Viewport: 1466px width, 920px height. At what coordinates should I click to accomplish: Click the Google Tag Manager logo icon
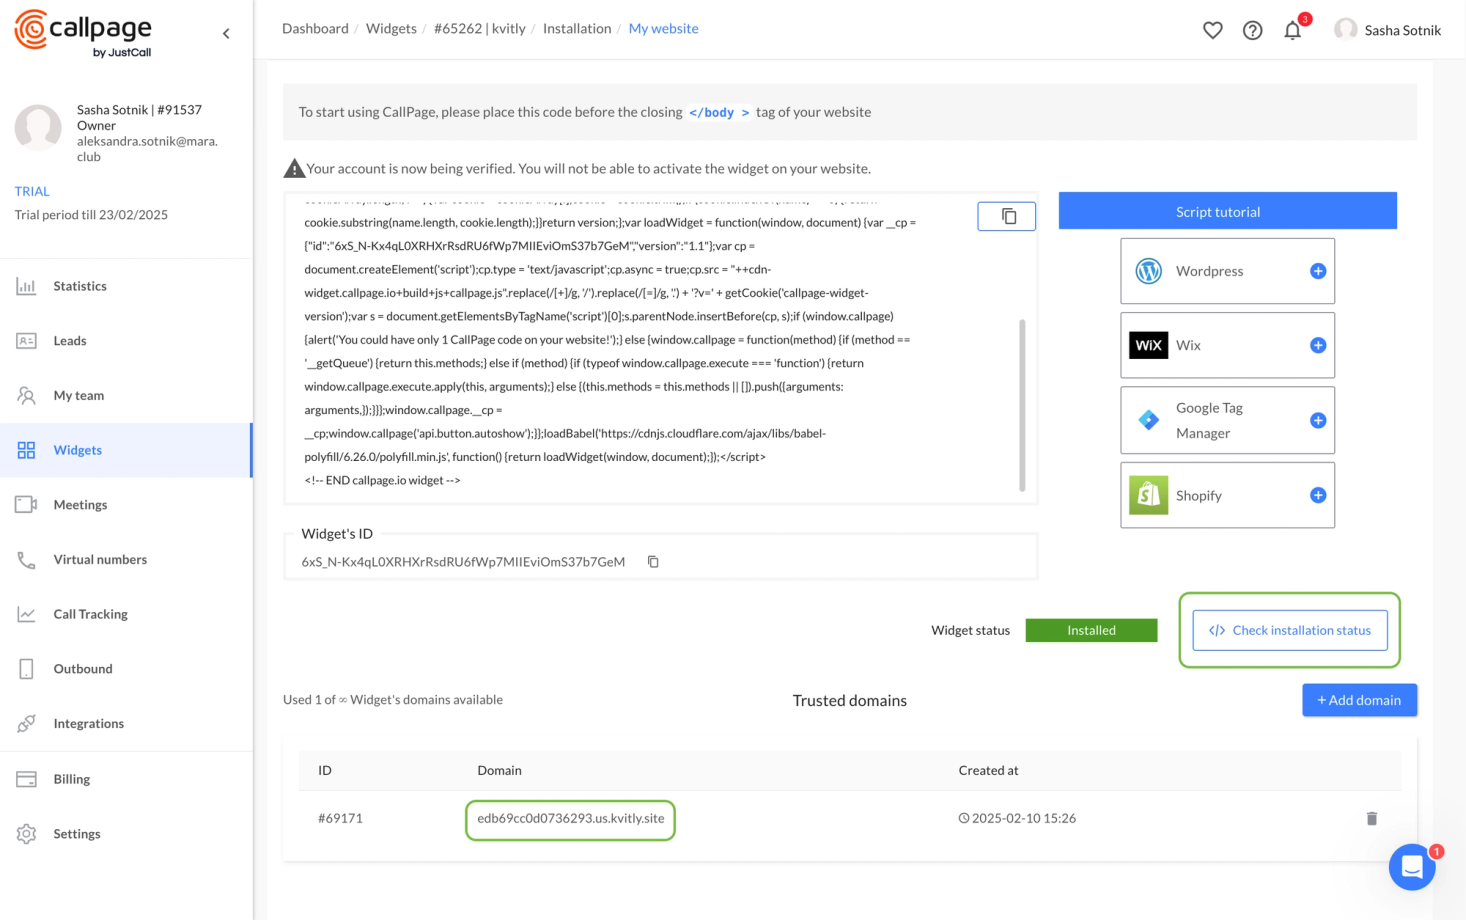pyautogui.click(x=1149, y=421)
